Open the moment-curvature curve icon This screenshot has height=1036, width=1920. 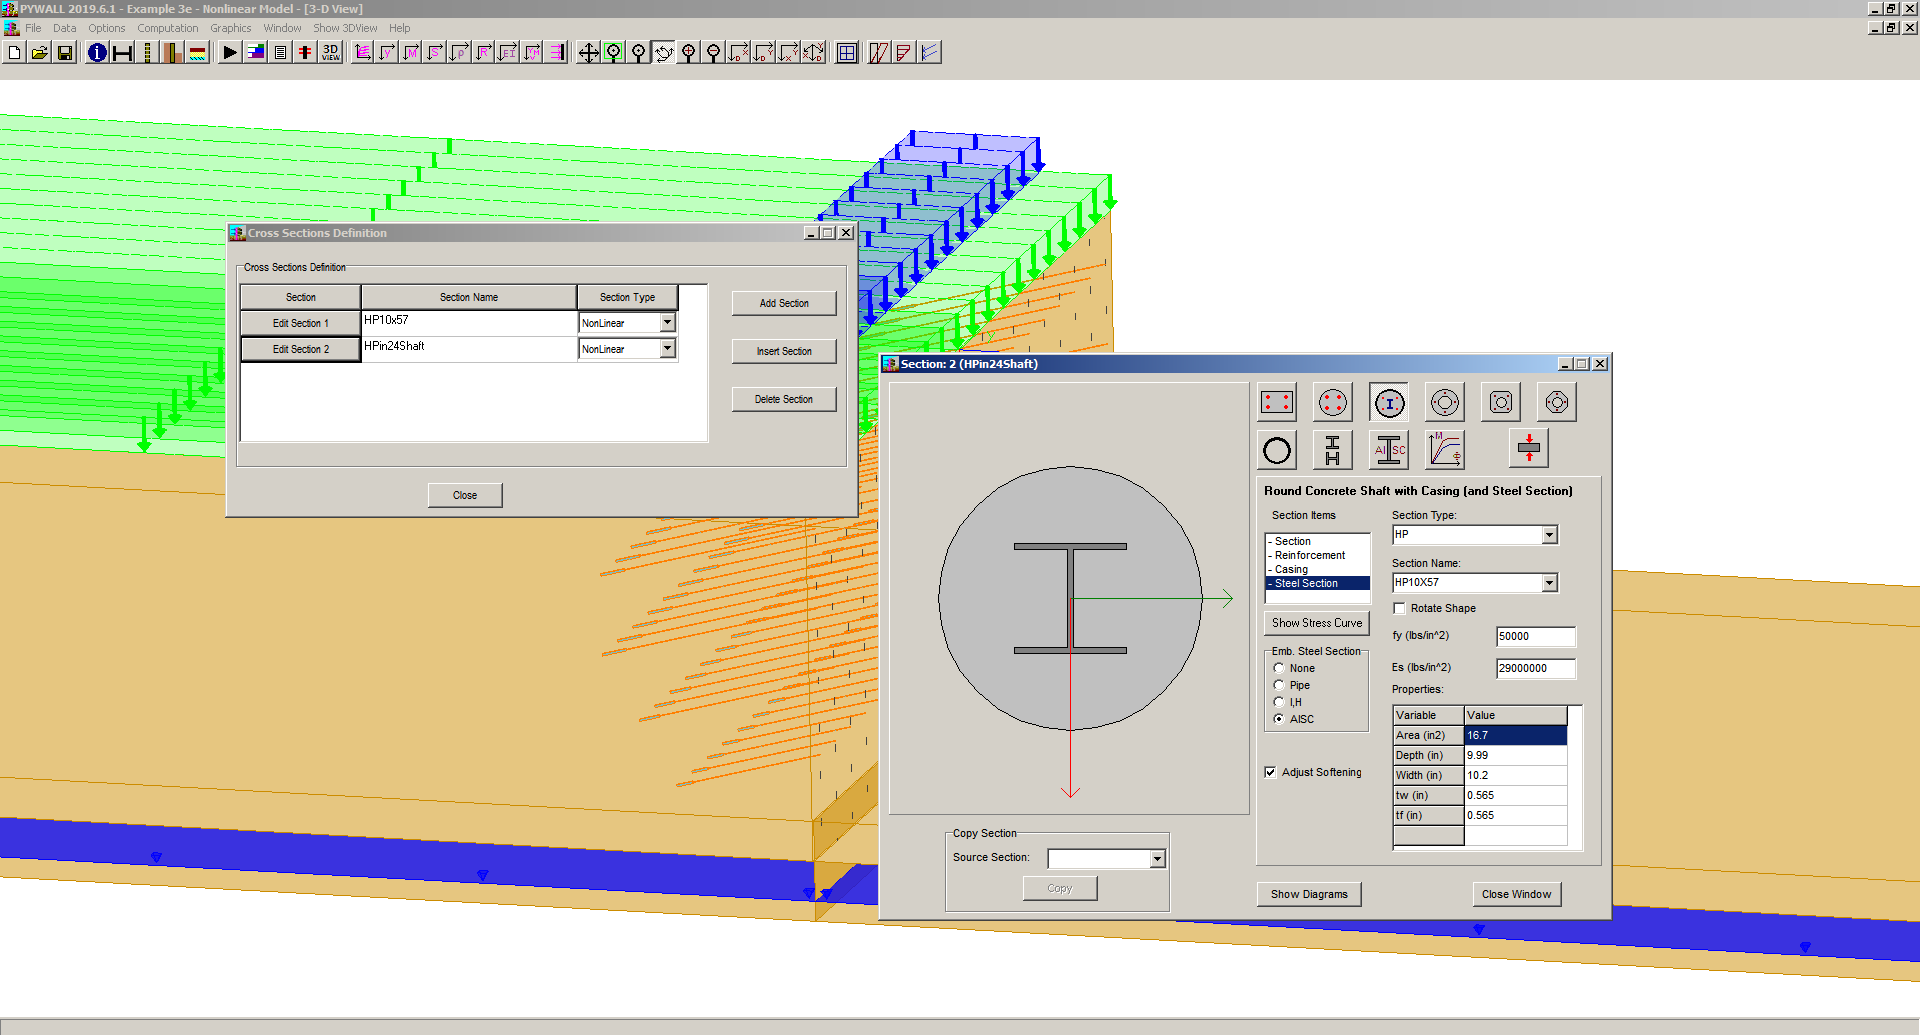coord(1445,450)
